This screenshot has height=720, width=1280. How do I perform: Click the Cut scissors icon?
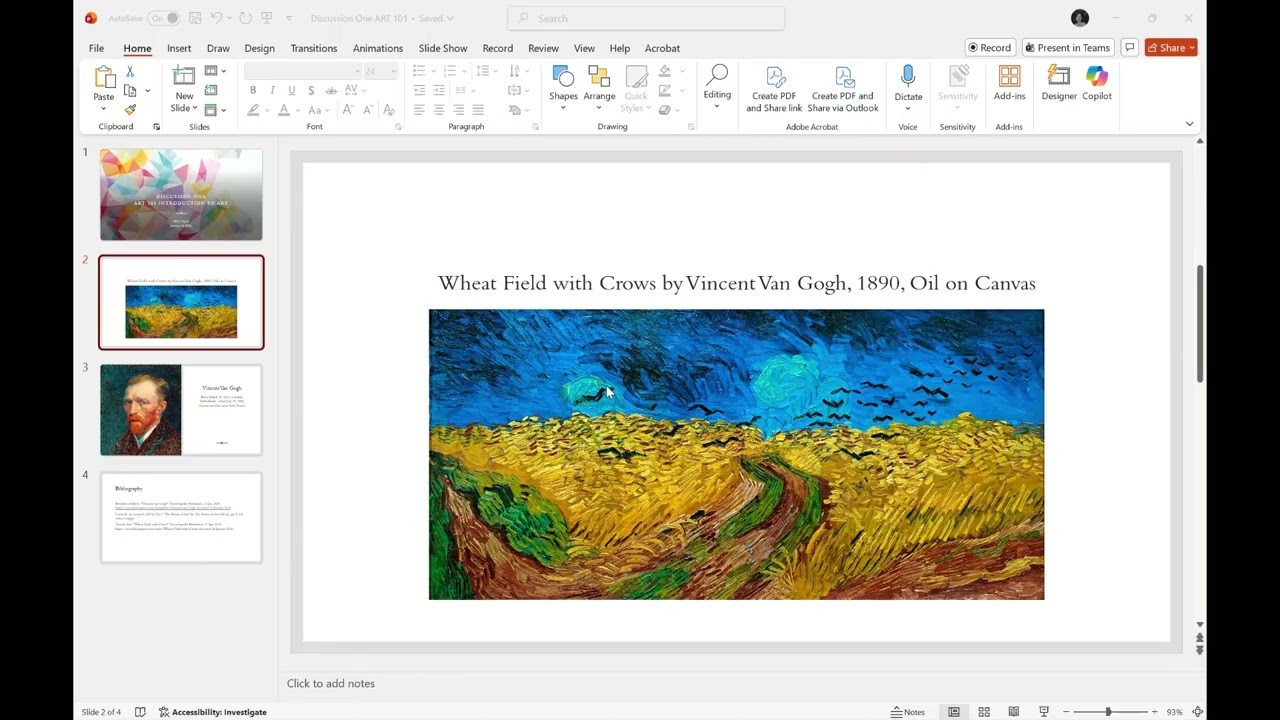[129, 72]
